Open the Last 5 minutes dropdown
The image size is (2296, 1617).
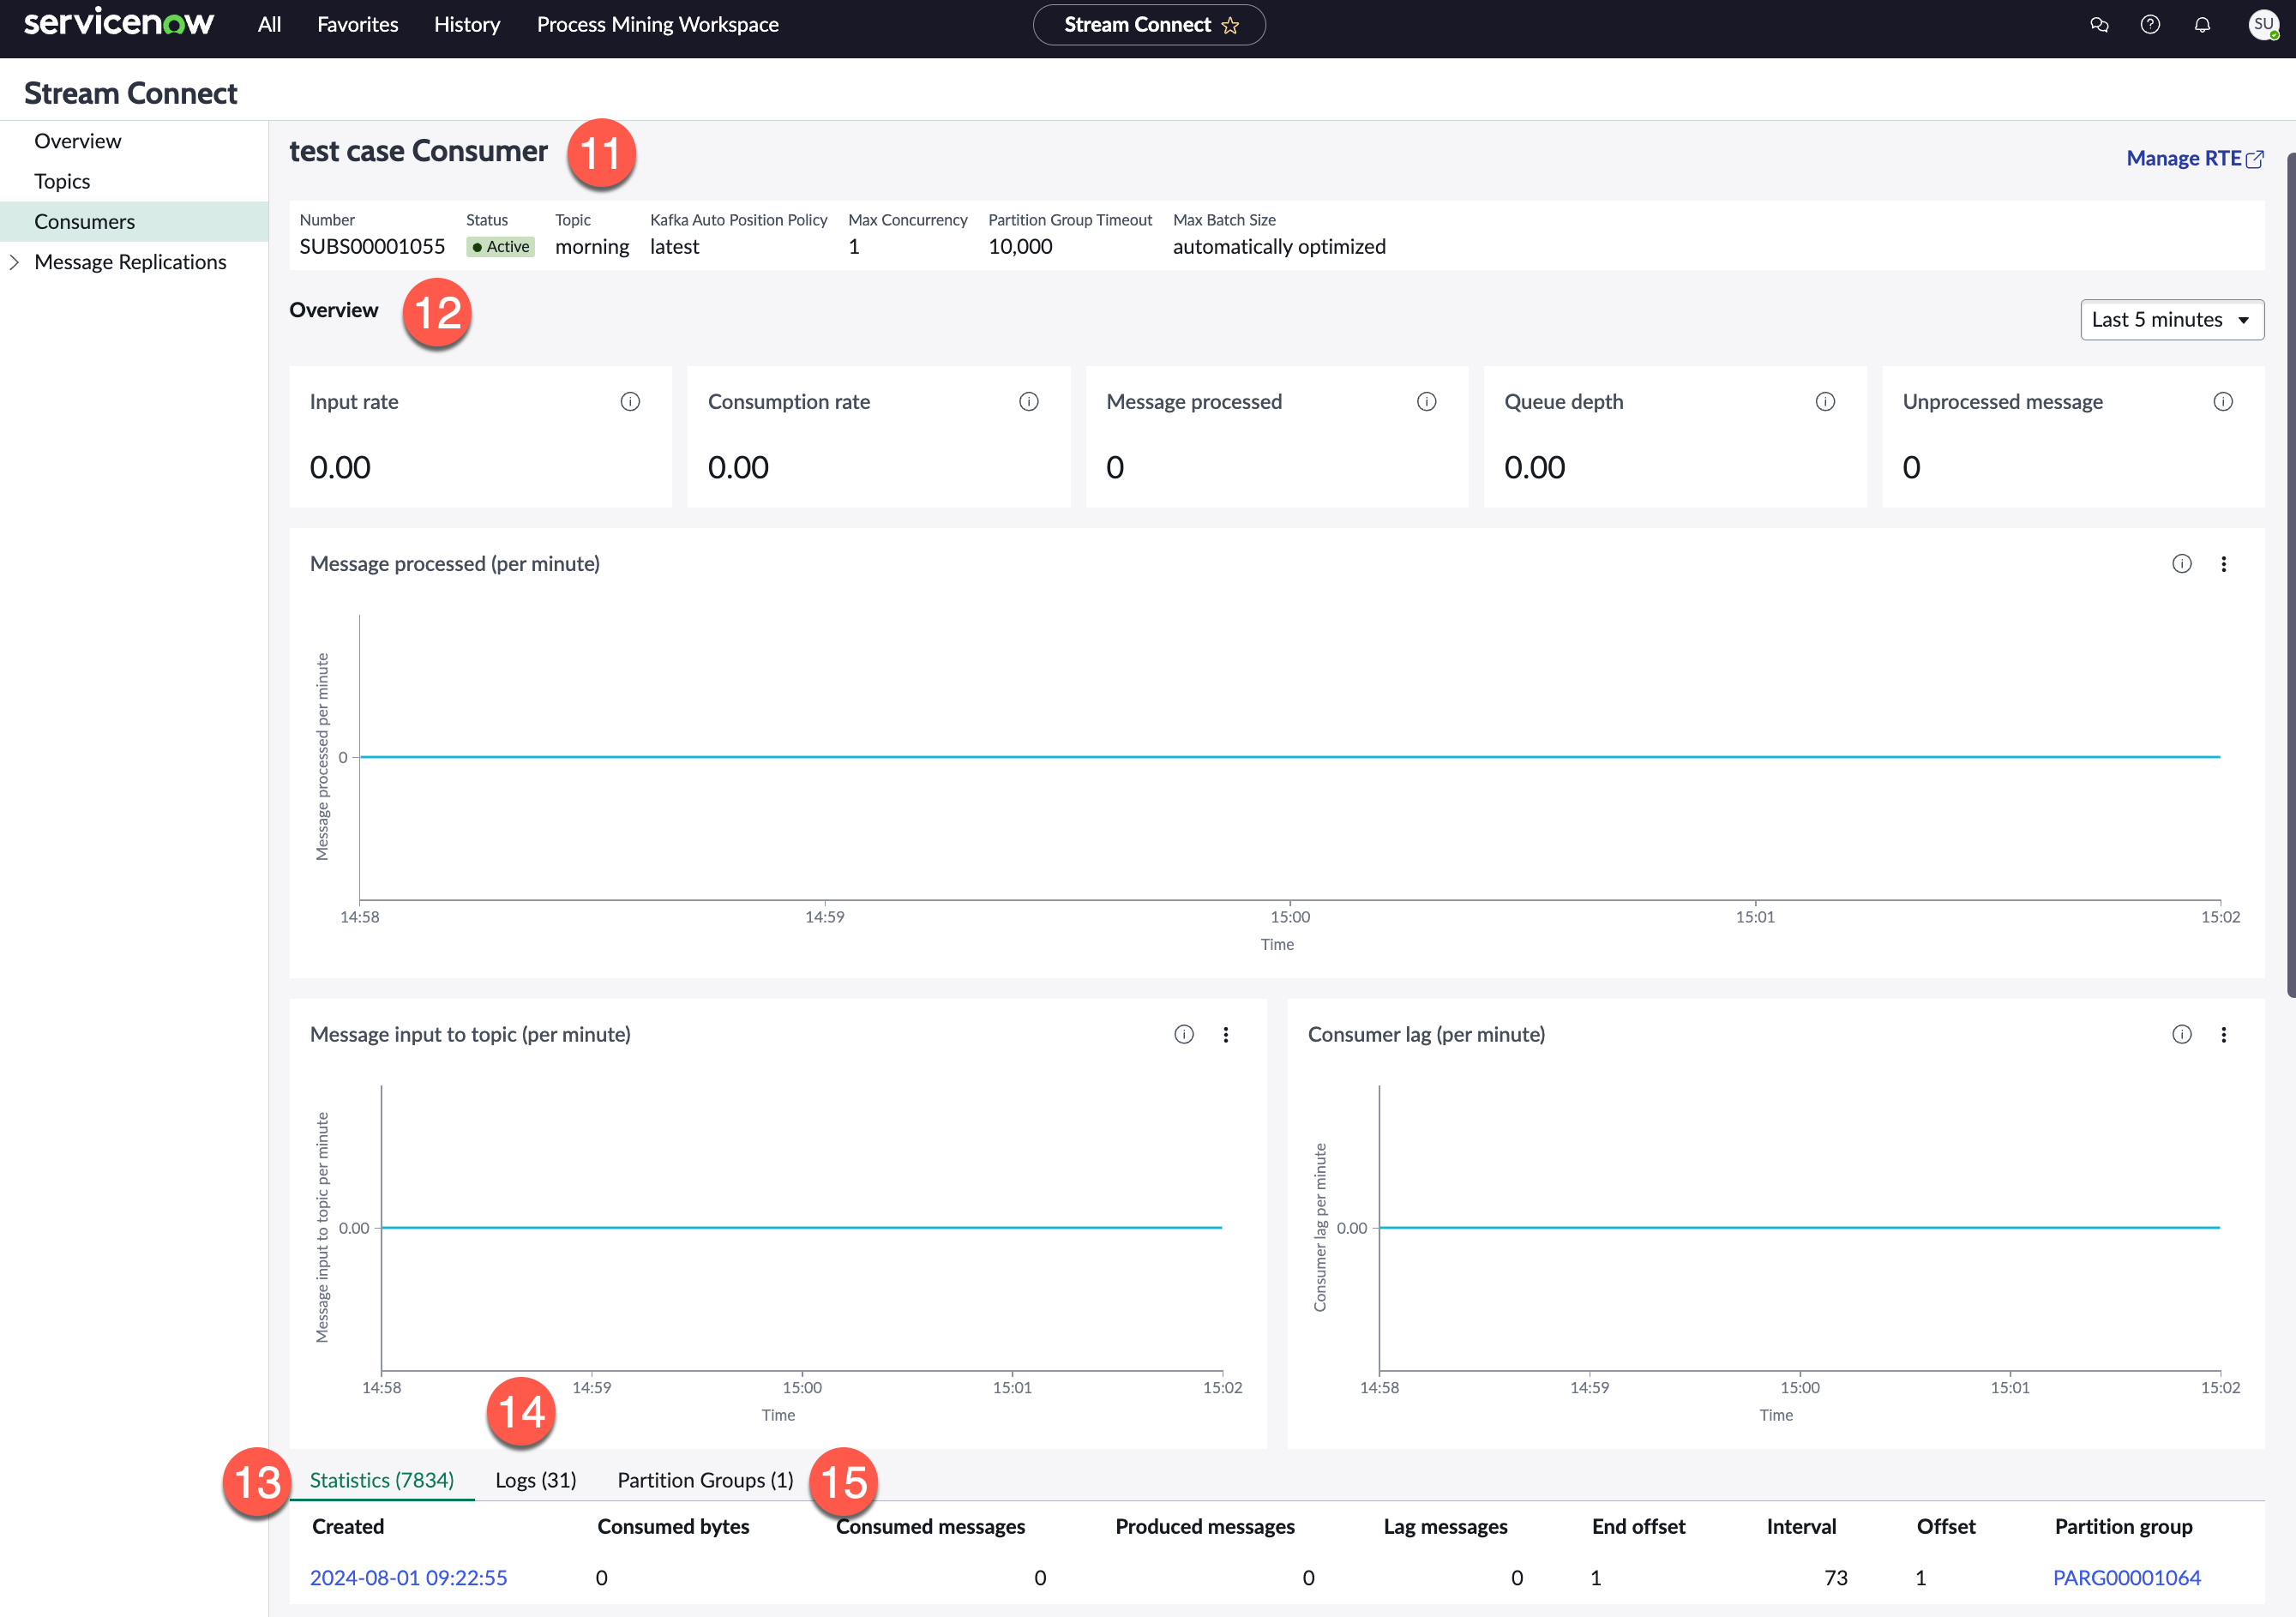[x=2172, y=320]
